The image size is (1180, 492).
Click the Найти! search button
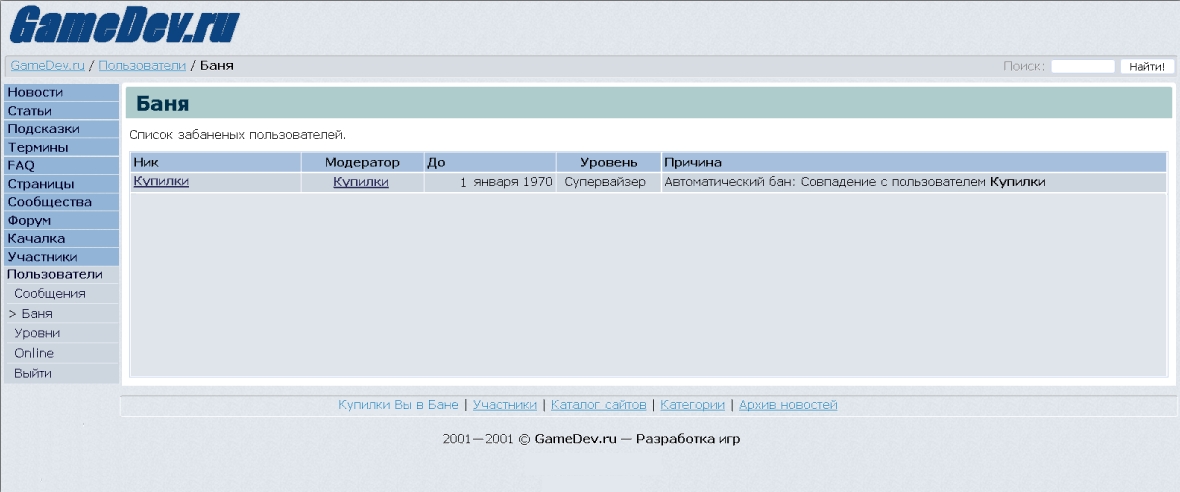point(1147,66)
